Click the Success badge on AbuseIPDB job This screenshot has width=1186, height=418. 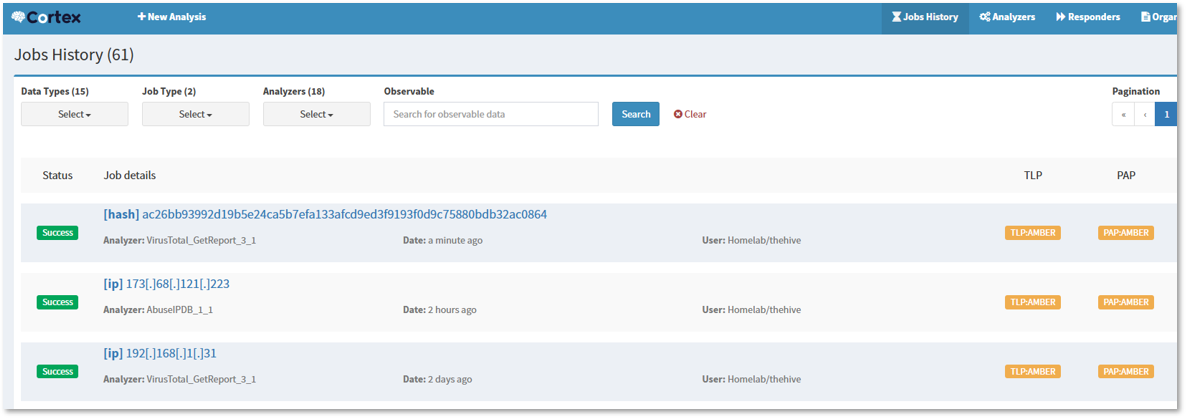pos(58,302)
